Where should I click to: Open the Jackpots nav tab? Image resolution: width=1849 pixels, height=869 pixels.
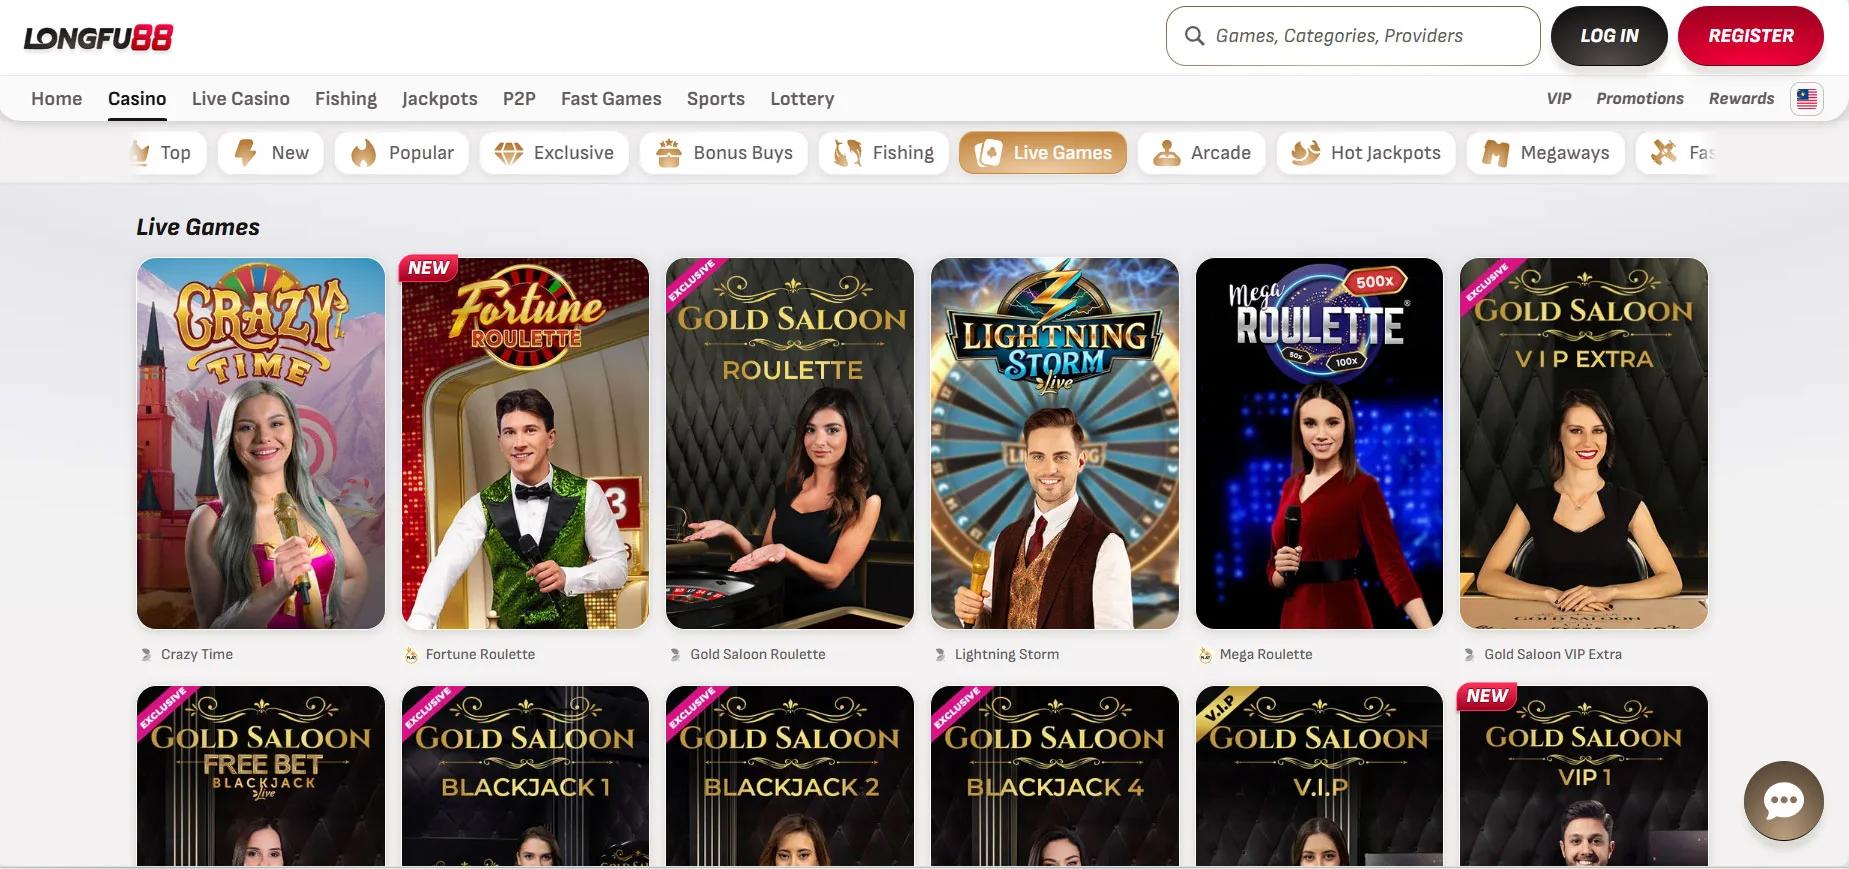(x=440, y=99)
